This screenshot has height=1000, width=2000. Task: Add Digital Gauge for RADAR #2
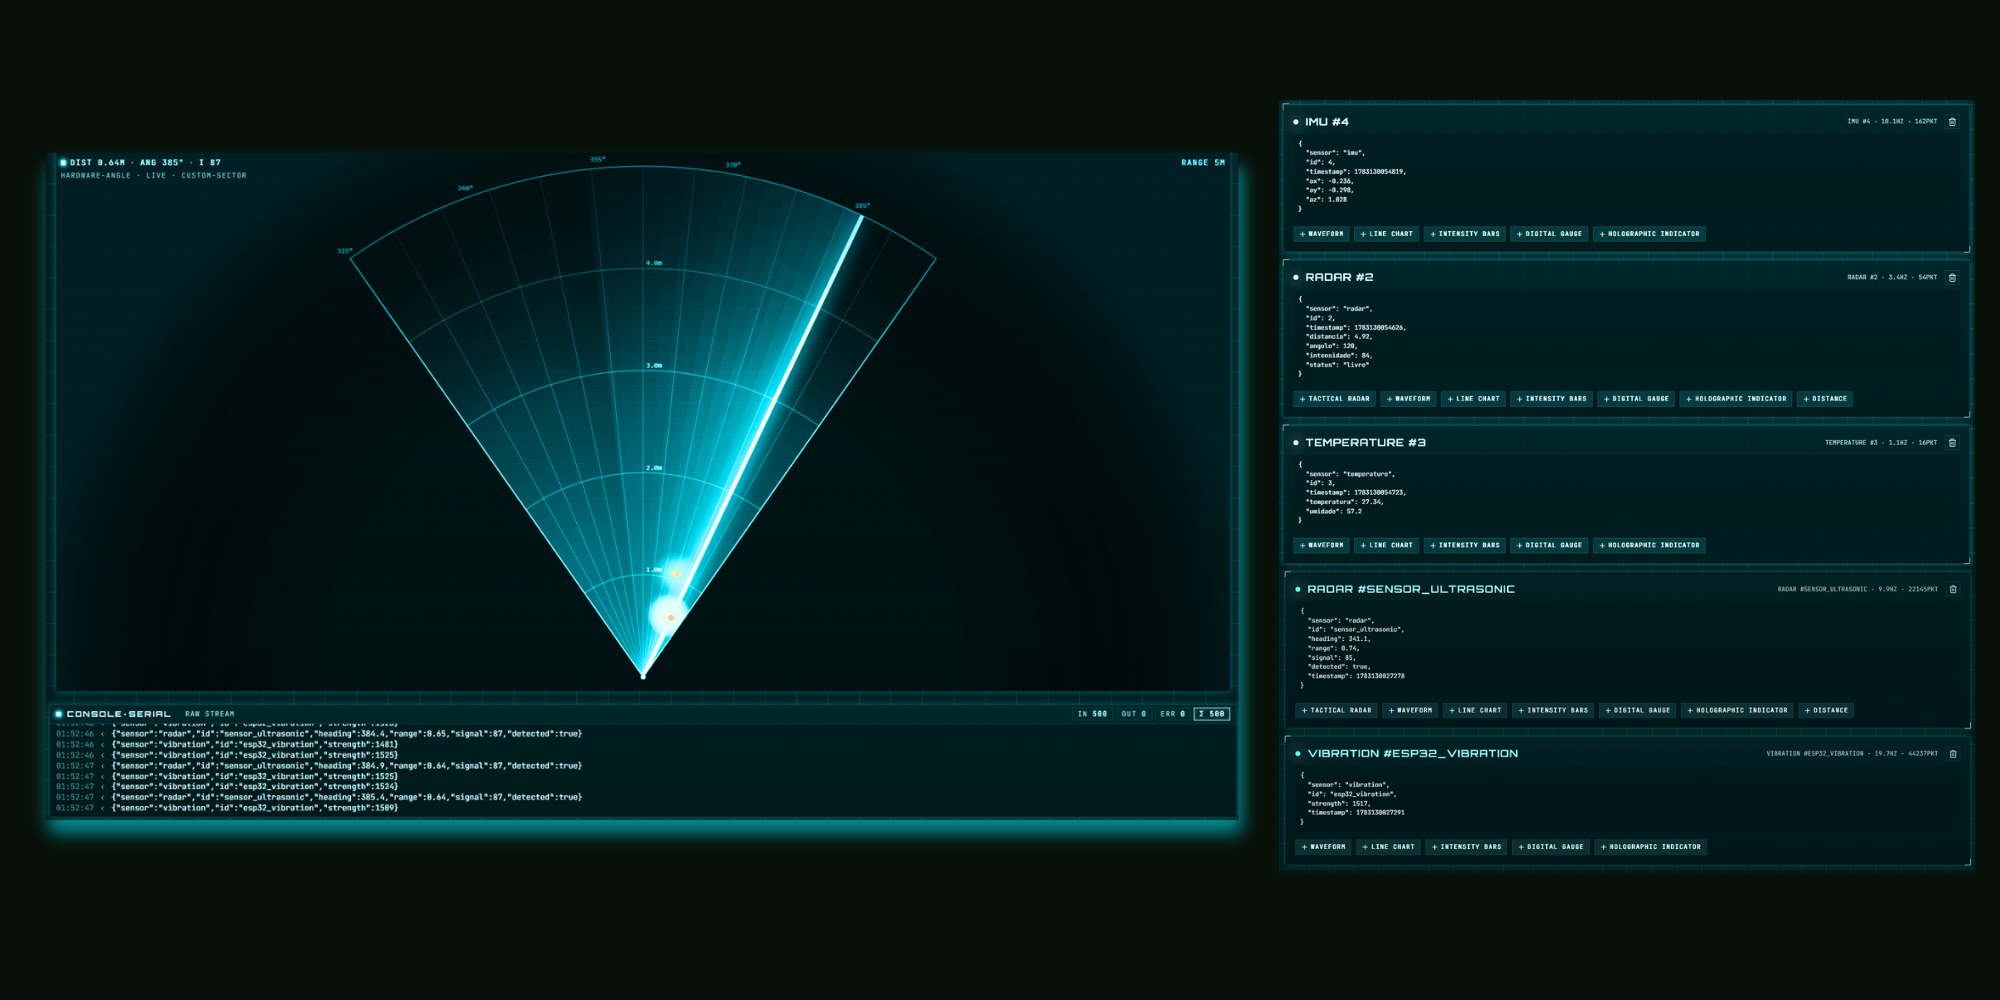coord(1637,399)
